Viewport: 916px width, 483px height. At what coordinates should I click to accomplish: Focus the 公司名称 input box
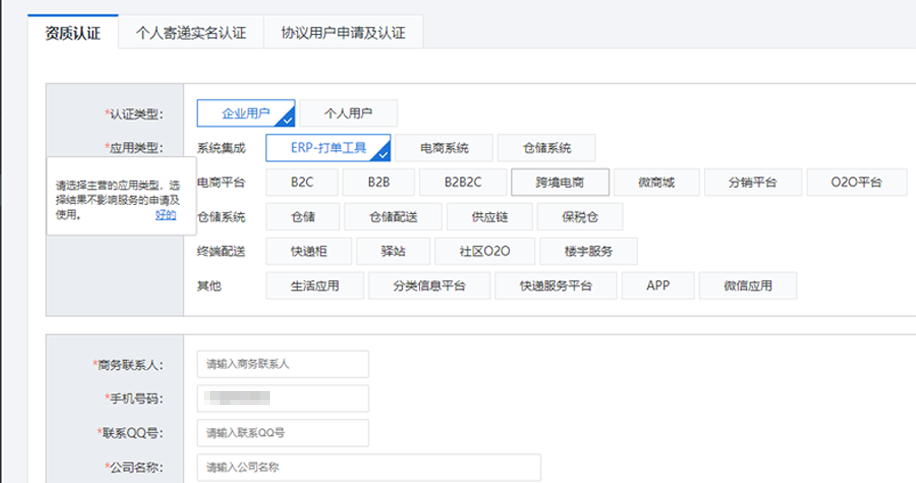point(368,467)
